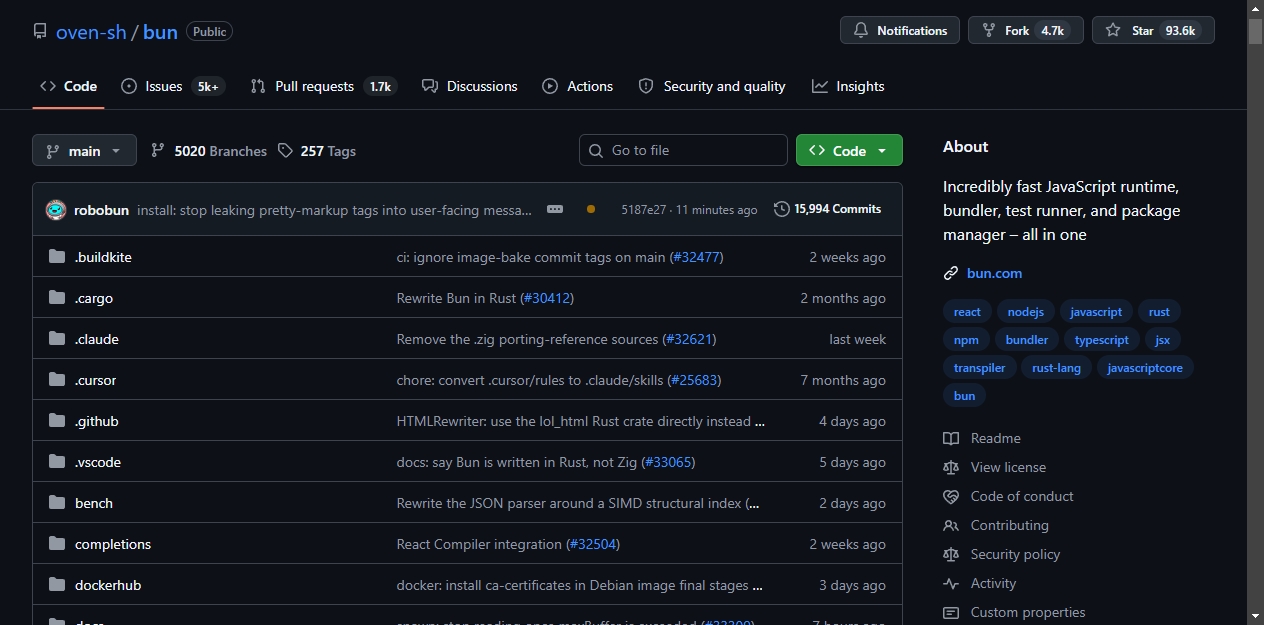Open the bun repository name link
This screenshot has height=625, width=1264.
pos(160,31)
